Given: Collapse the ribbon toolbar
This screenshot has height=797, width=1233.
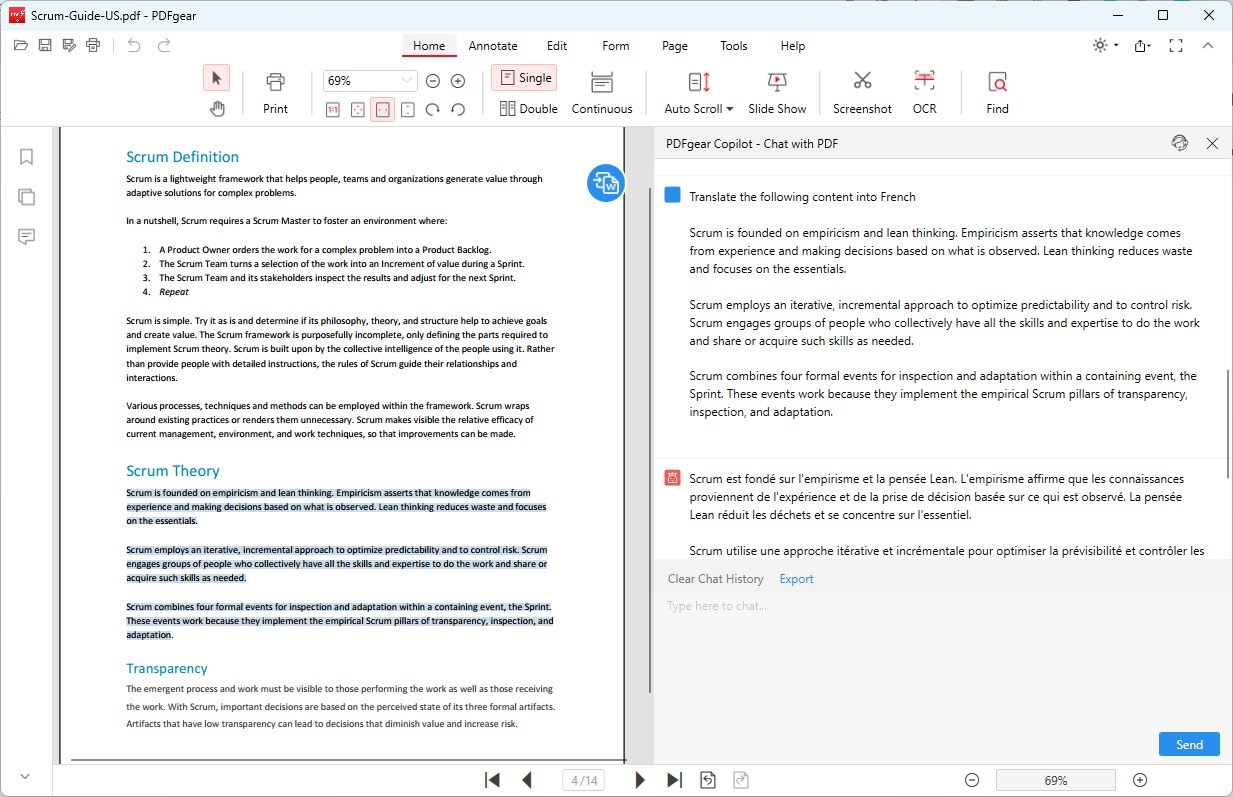Looking at the screenshot, I should pyautogui.click(x=1208, y=45).
